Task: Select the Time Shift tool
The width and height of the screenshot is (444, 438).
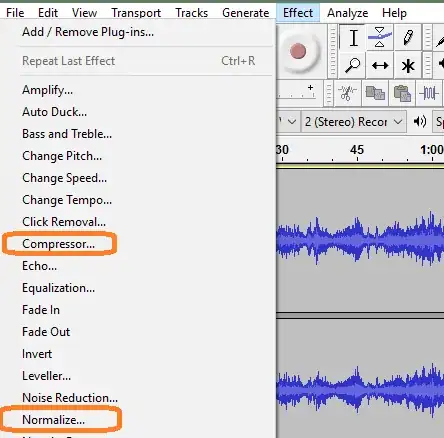Action: (x=380, y=65)
